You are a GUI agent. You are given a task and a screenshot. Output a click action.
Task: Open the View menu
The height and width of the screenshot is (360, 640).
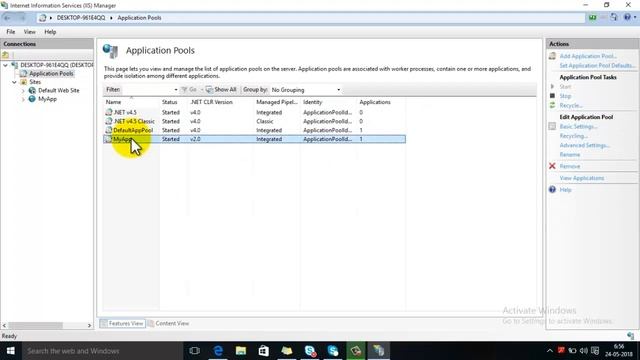(x=29, y=32)
